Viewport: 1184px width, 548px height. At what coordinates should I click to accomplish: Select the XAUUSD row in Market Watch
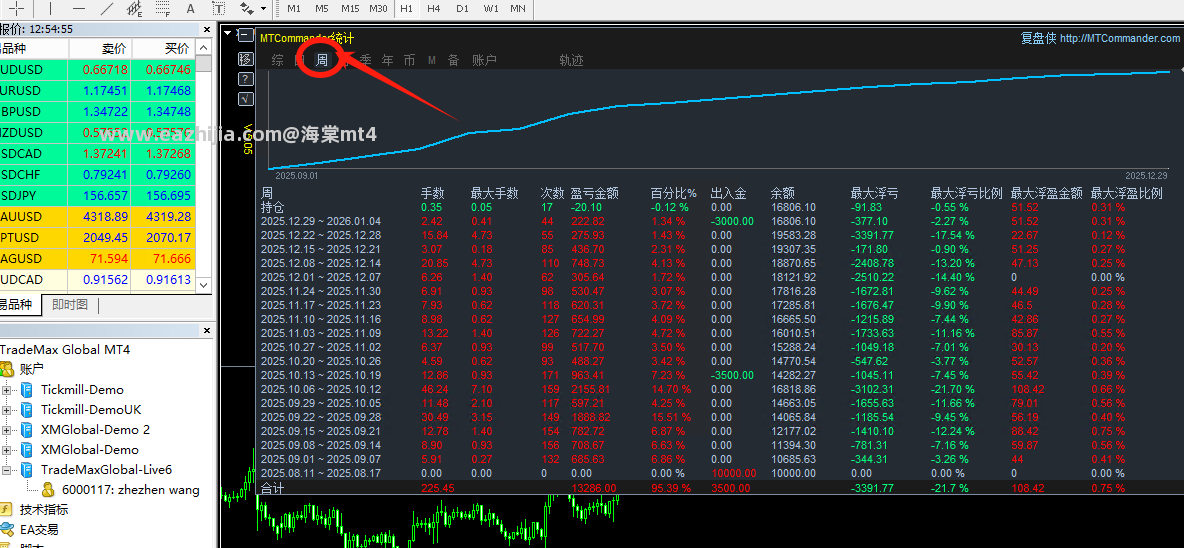tap(97, 216)
